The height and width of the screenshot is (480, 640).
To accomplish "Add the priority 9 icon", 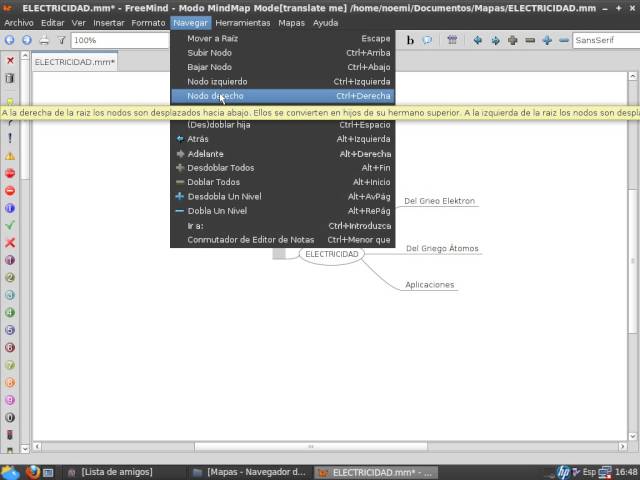I will click(10, 400).
